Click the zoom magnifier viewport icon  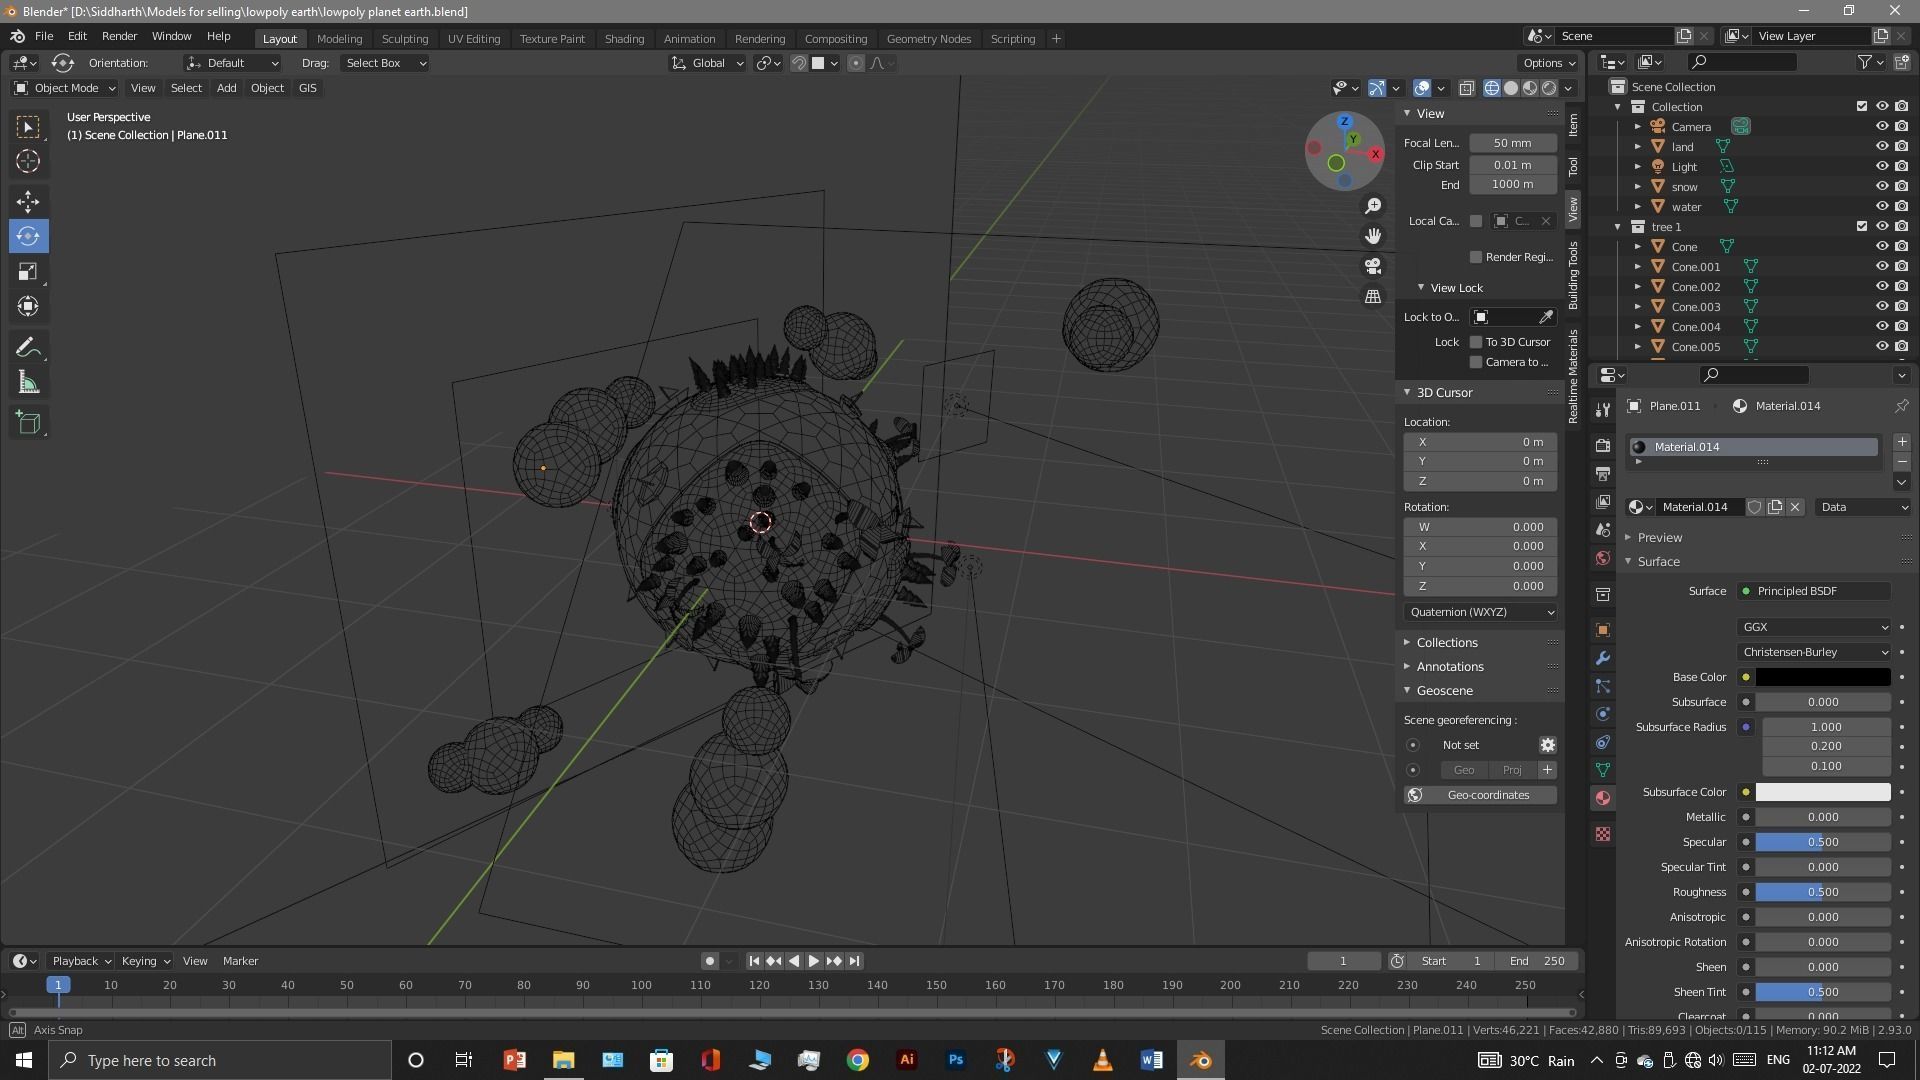point(1373,205)
